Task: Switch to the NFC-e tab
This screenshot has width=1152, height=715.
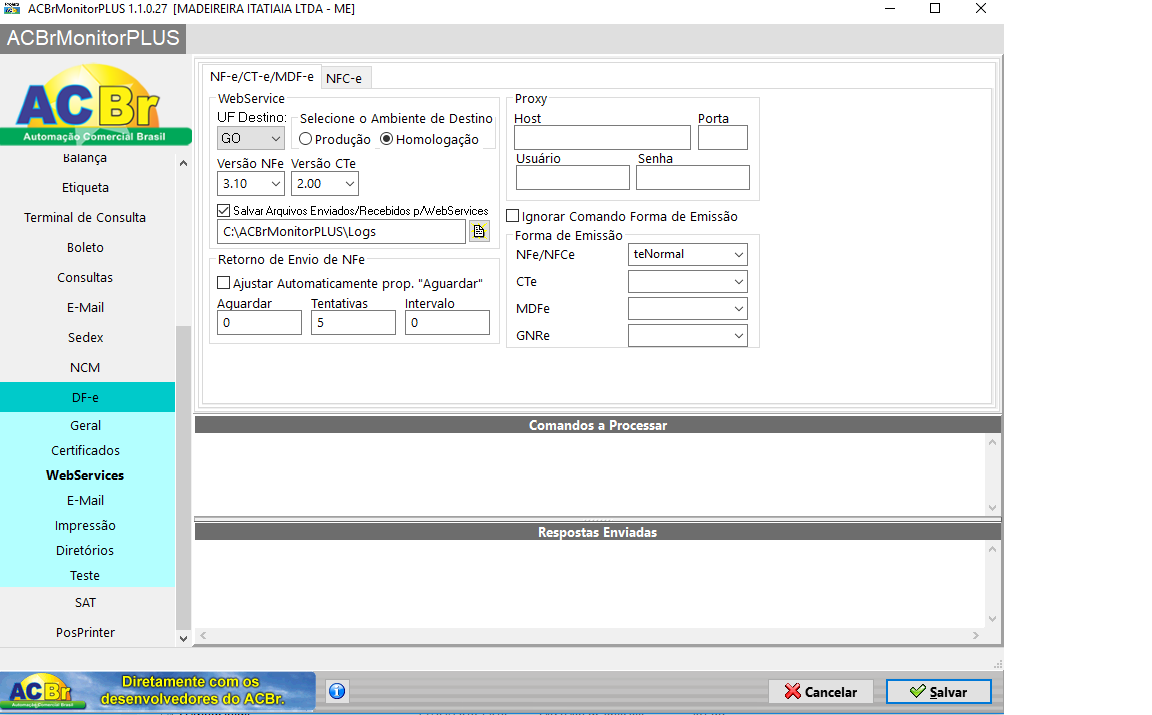Action: click(x=344, y=78)
